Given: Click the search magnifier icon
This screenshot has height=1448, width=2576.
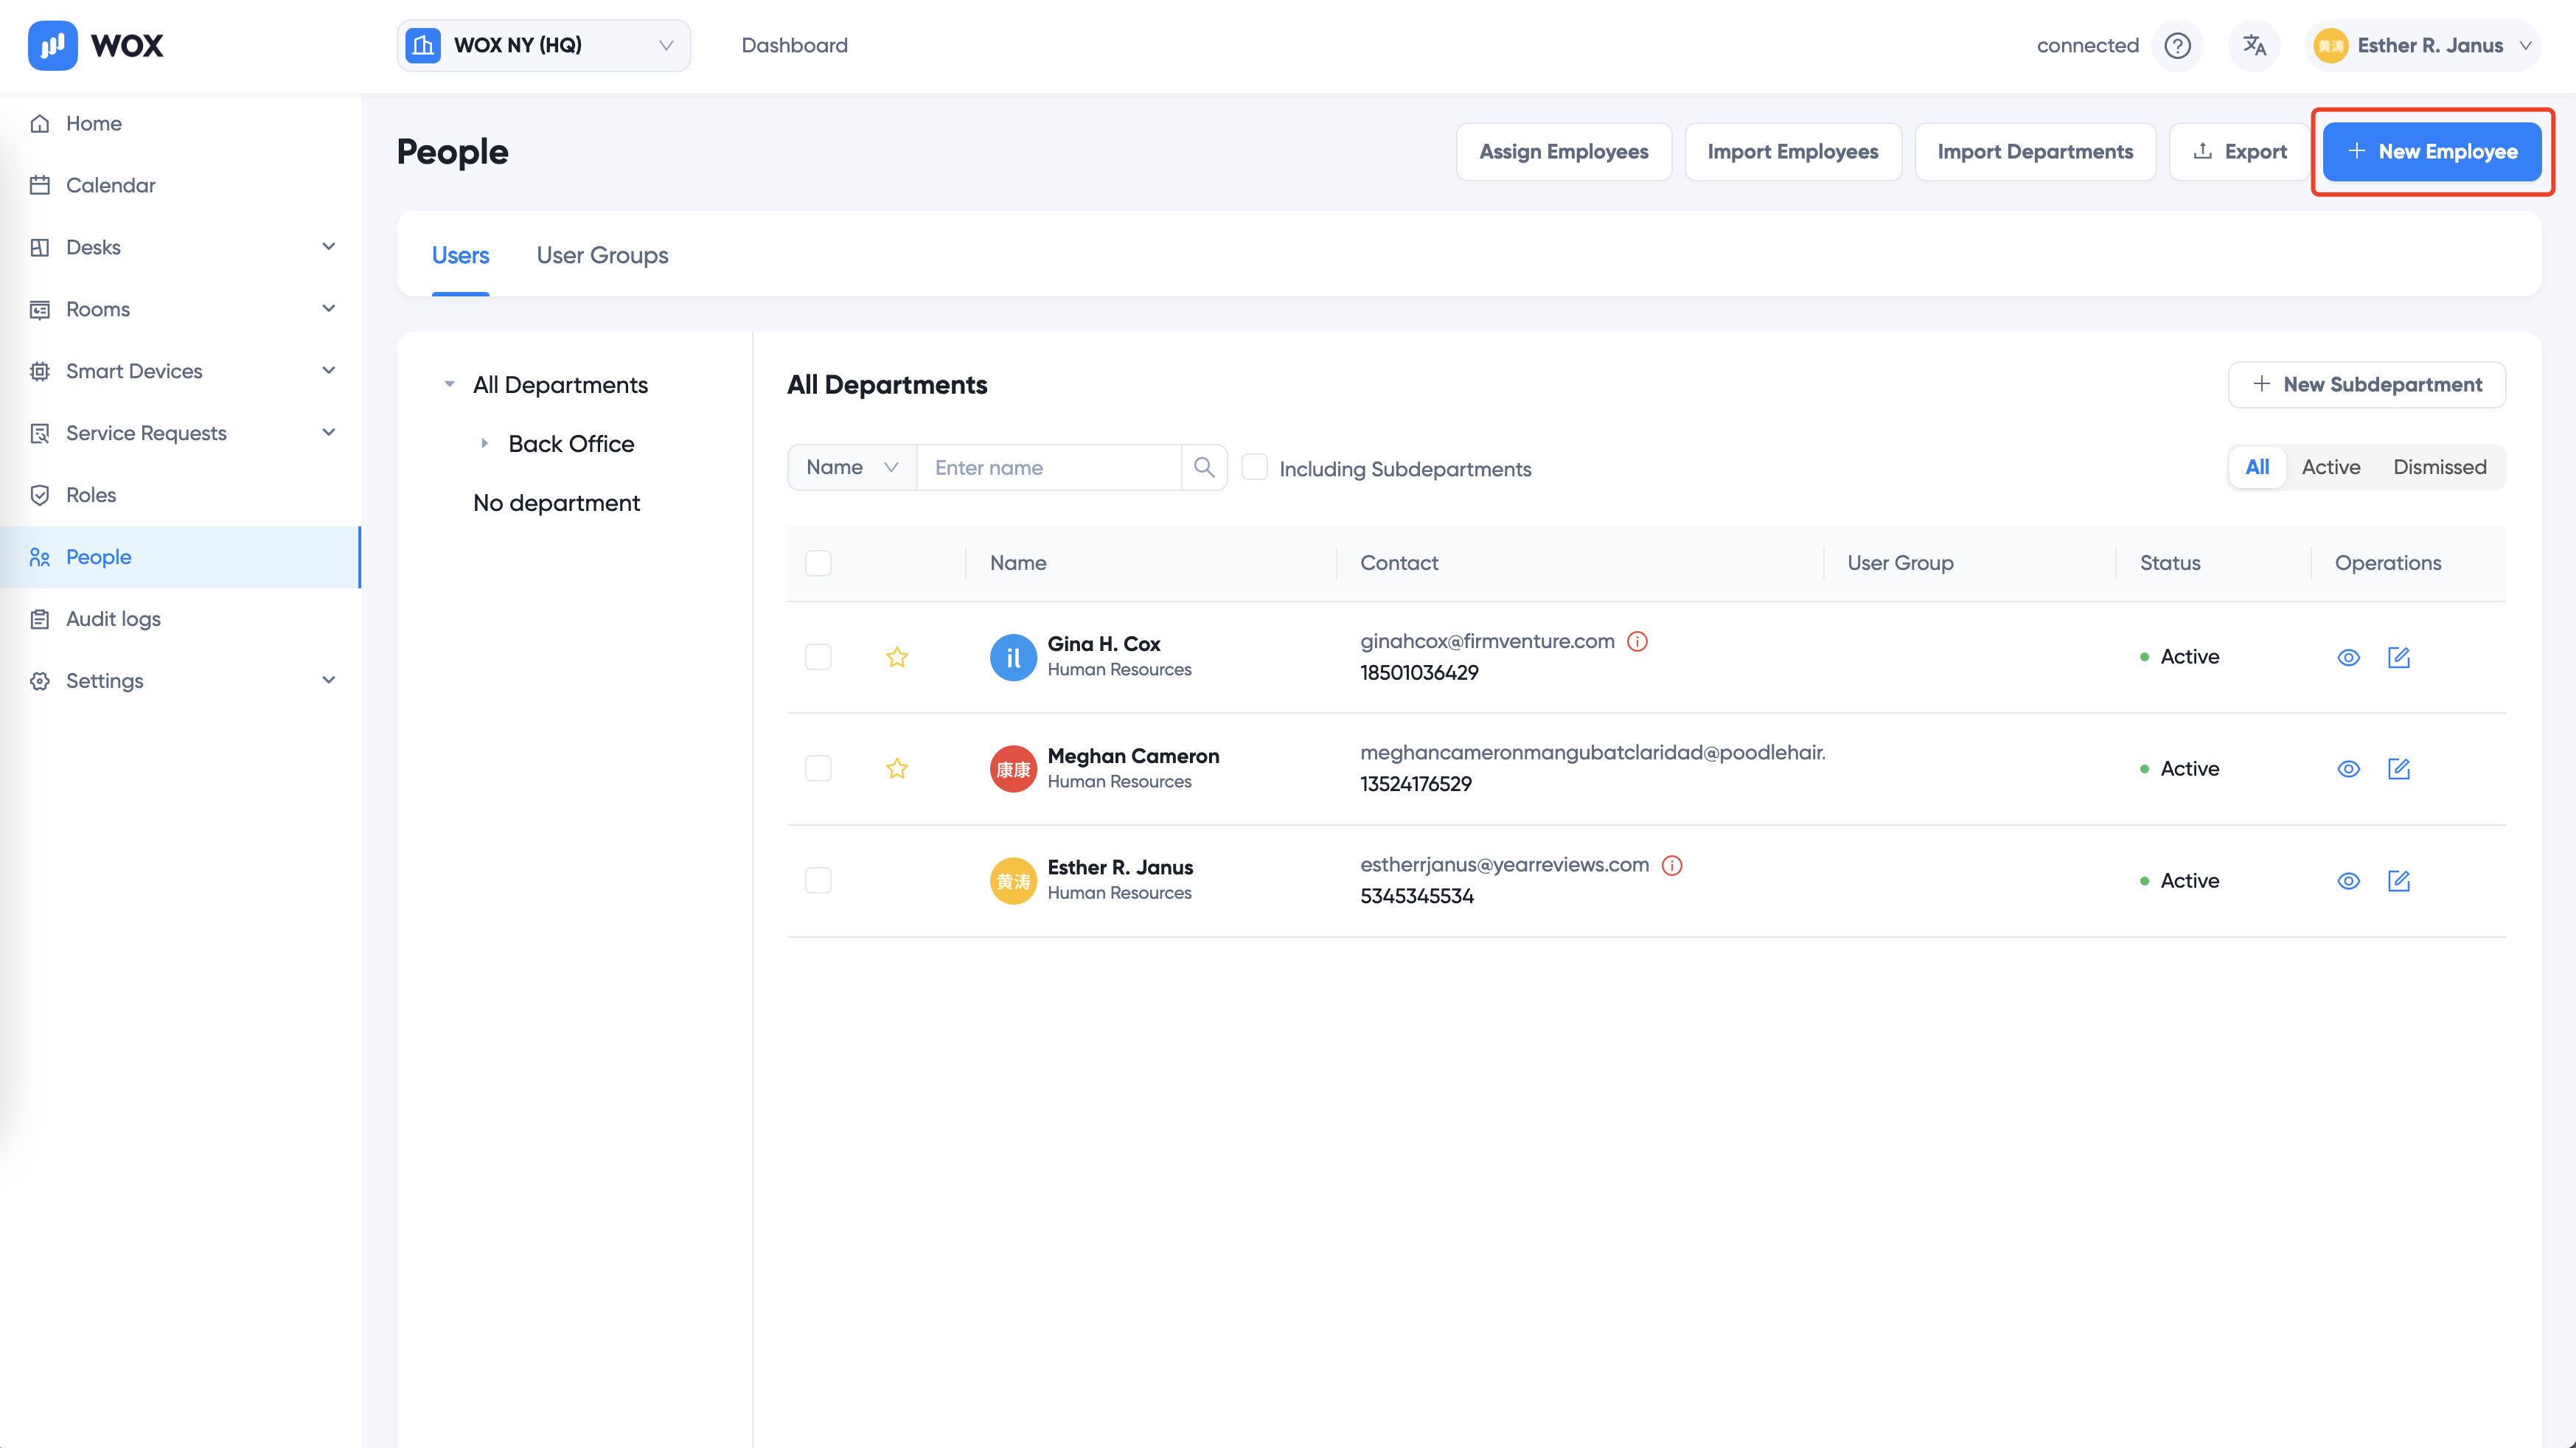Looking at the screenshot, I should click(x=1204, y=467).
